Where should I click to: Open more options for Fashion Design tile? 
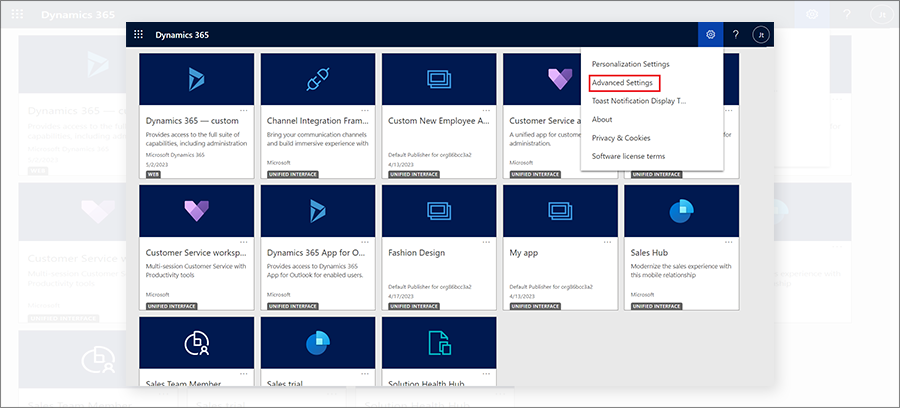(486, 242)
